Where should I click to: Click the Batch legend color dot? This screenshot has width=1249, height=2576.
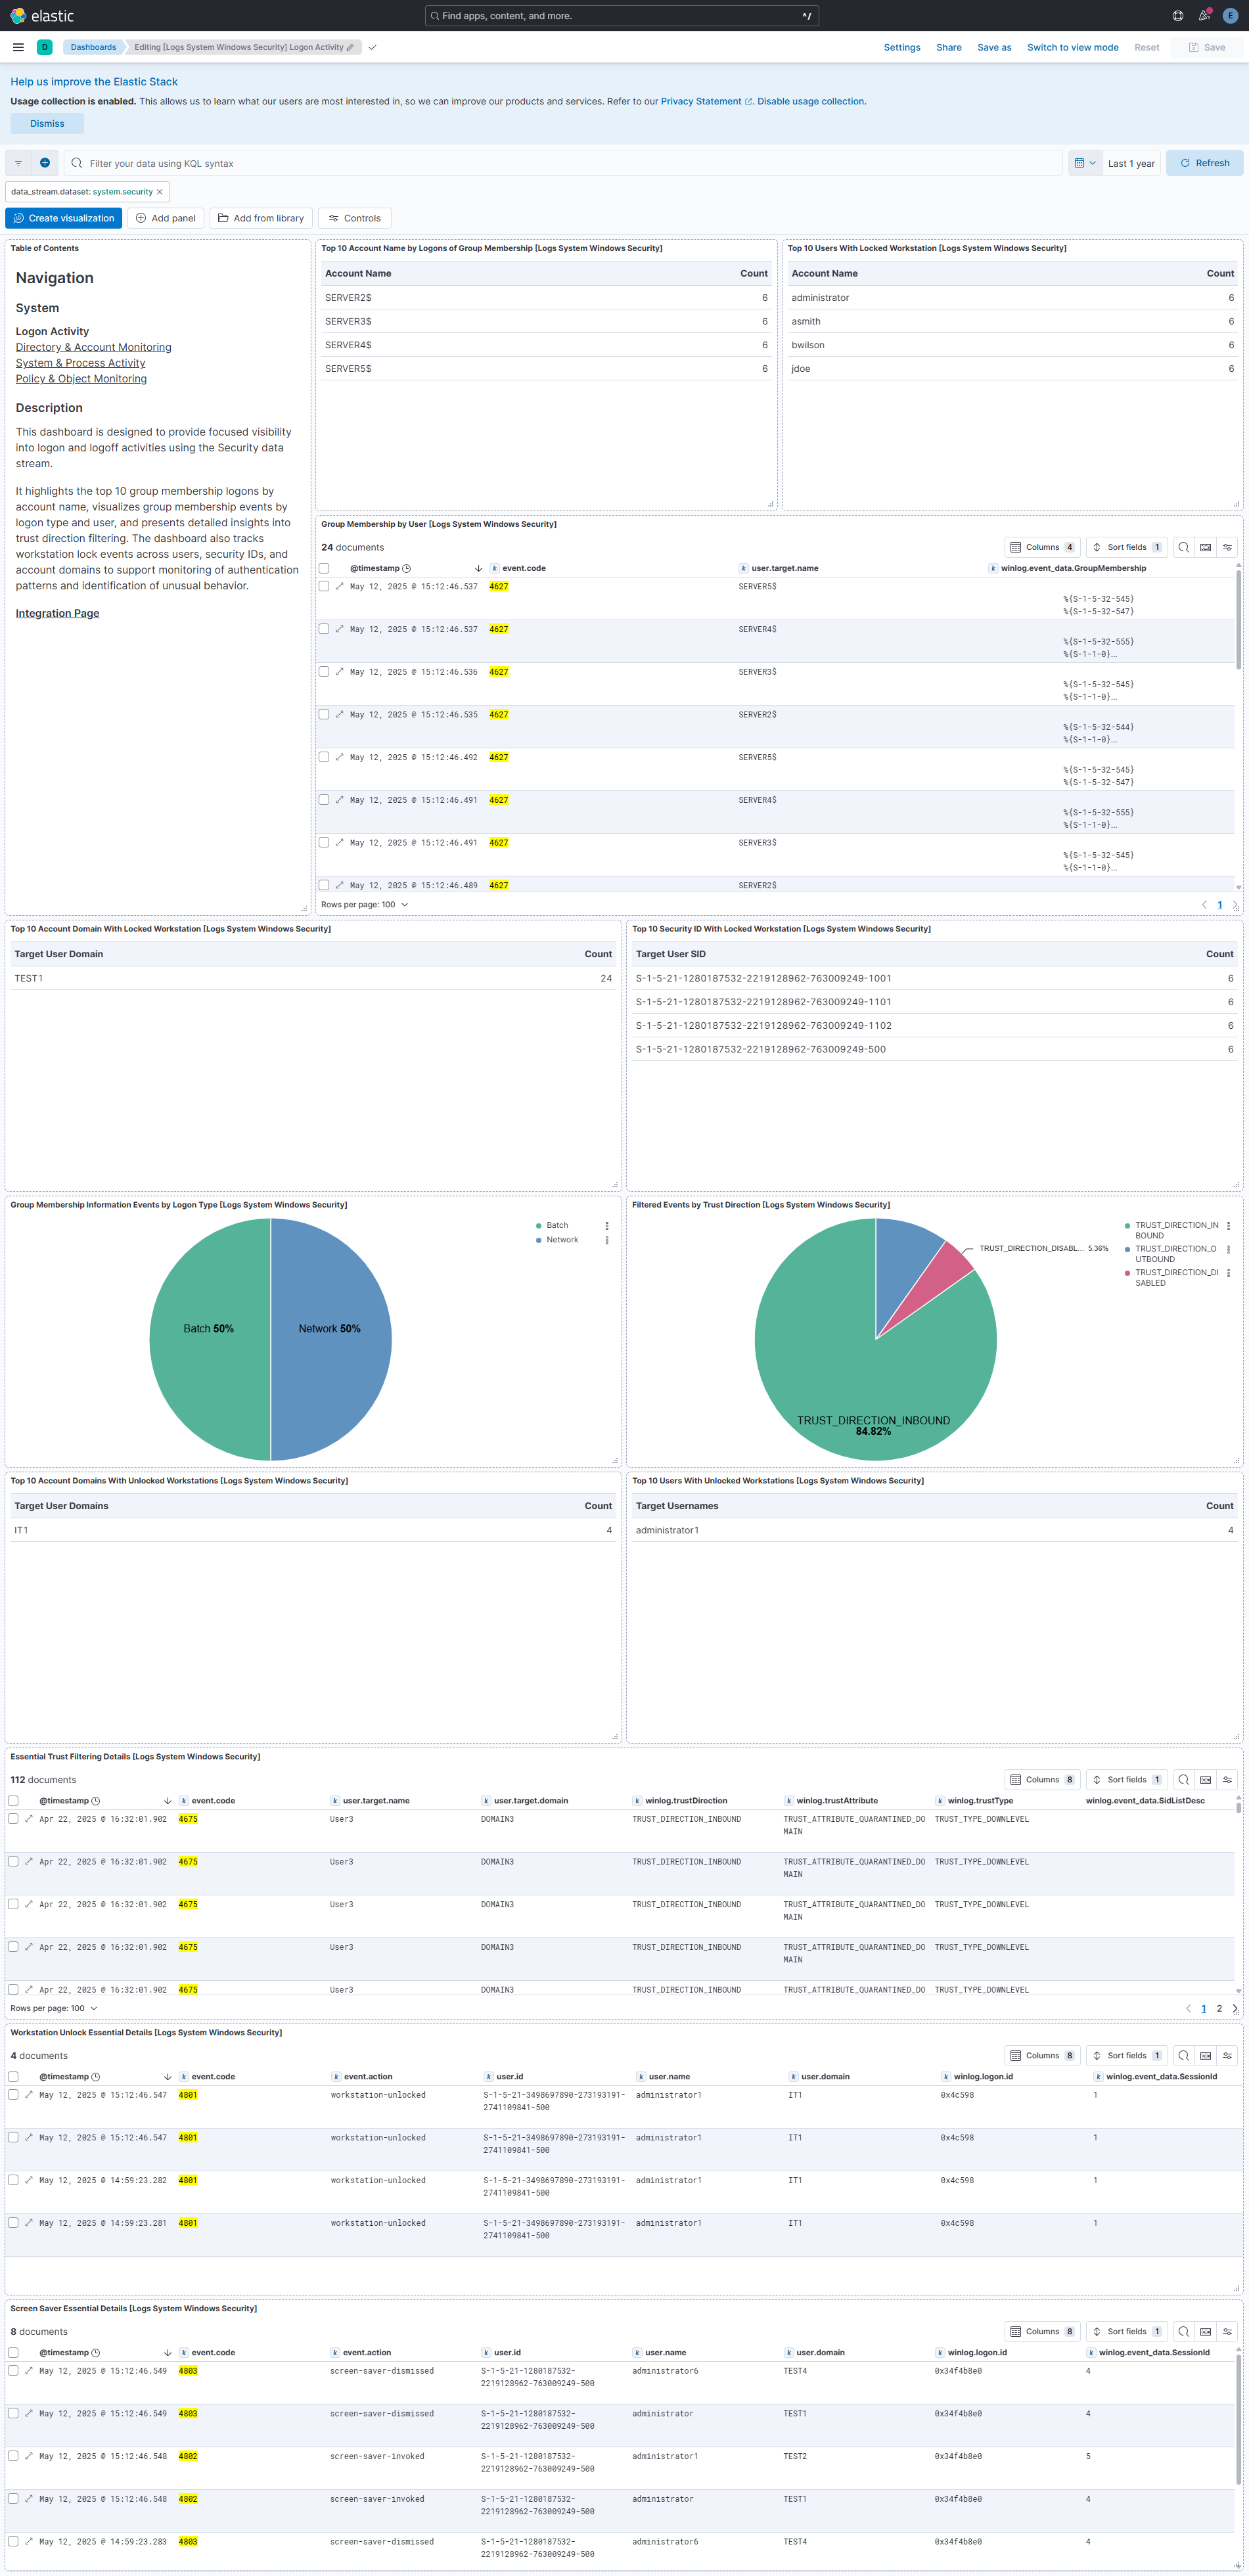(539, 1225)
